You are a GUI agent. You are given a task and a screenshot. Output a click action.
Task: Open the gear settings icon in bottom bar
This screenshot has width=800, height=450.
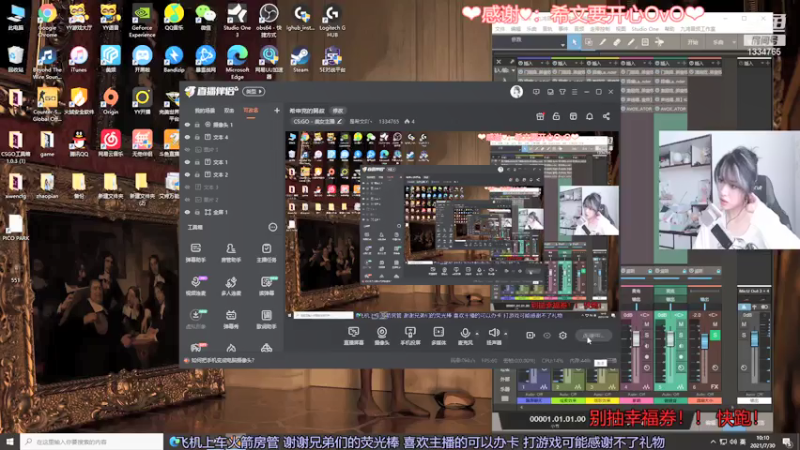[x=563, y=335]
